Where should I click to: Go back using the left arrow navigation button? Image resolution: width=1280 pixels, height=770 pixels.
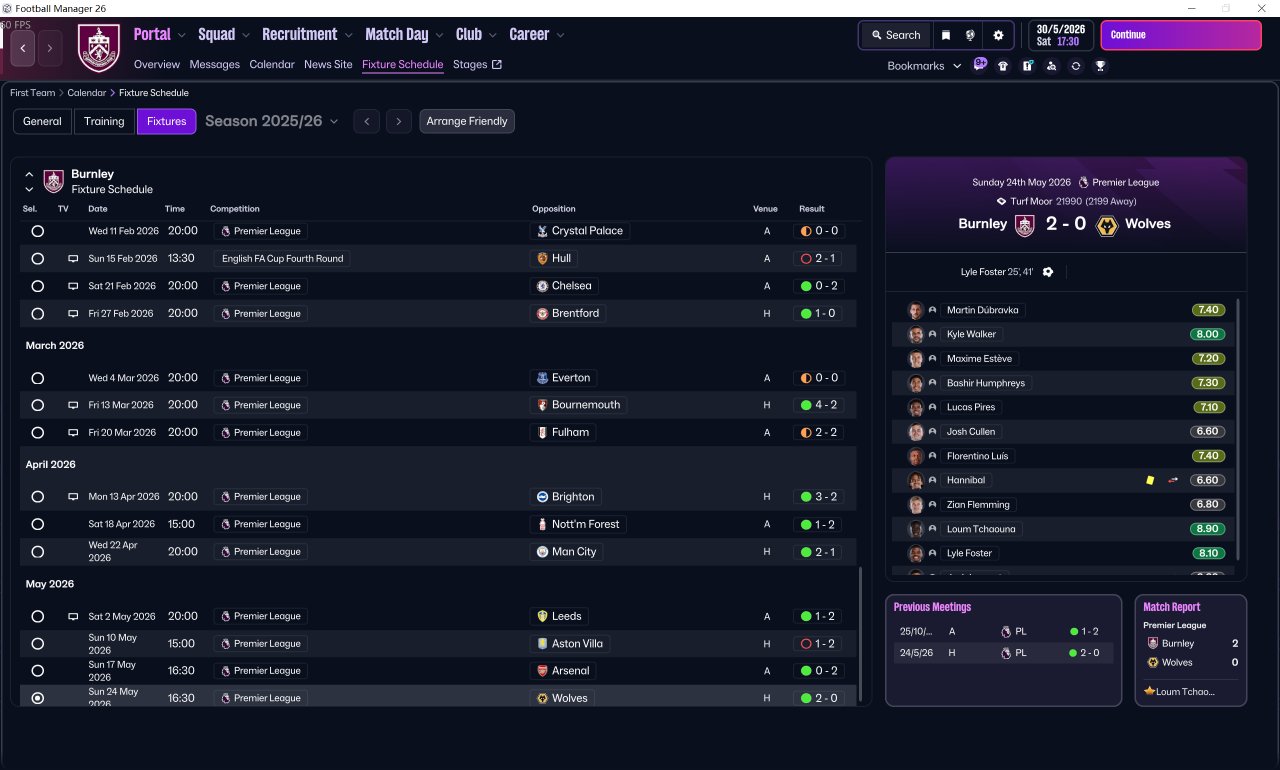pyautogui.click(x=23, y=48)
